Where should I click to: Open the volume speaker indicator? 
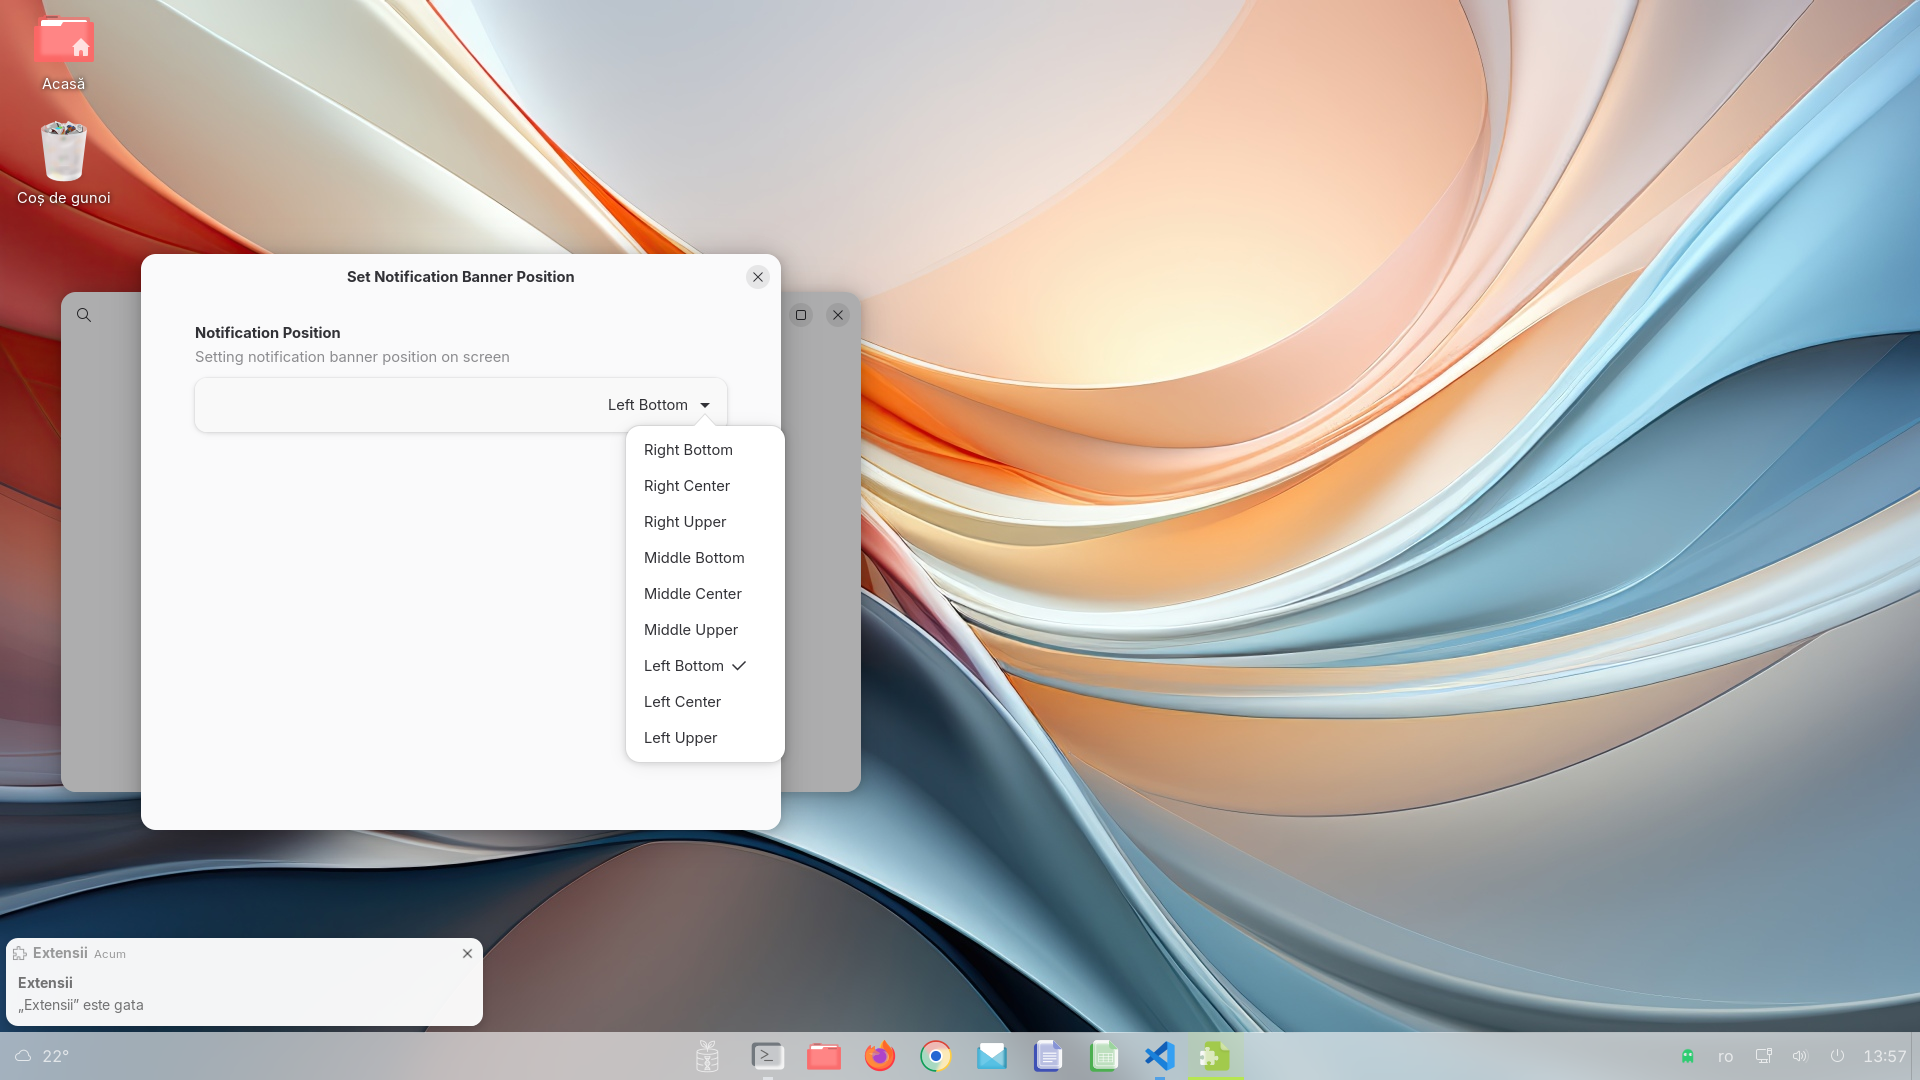pyautogui.click(x=1800, y=1056)
